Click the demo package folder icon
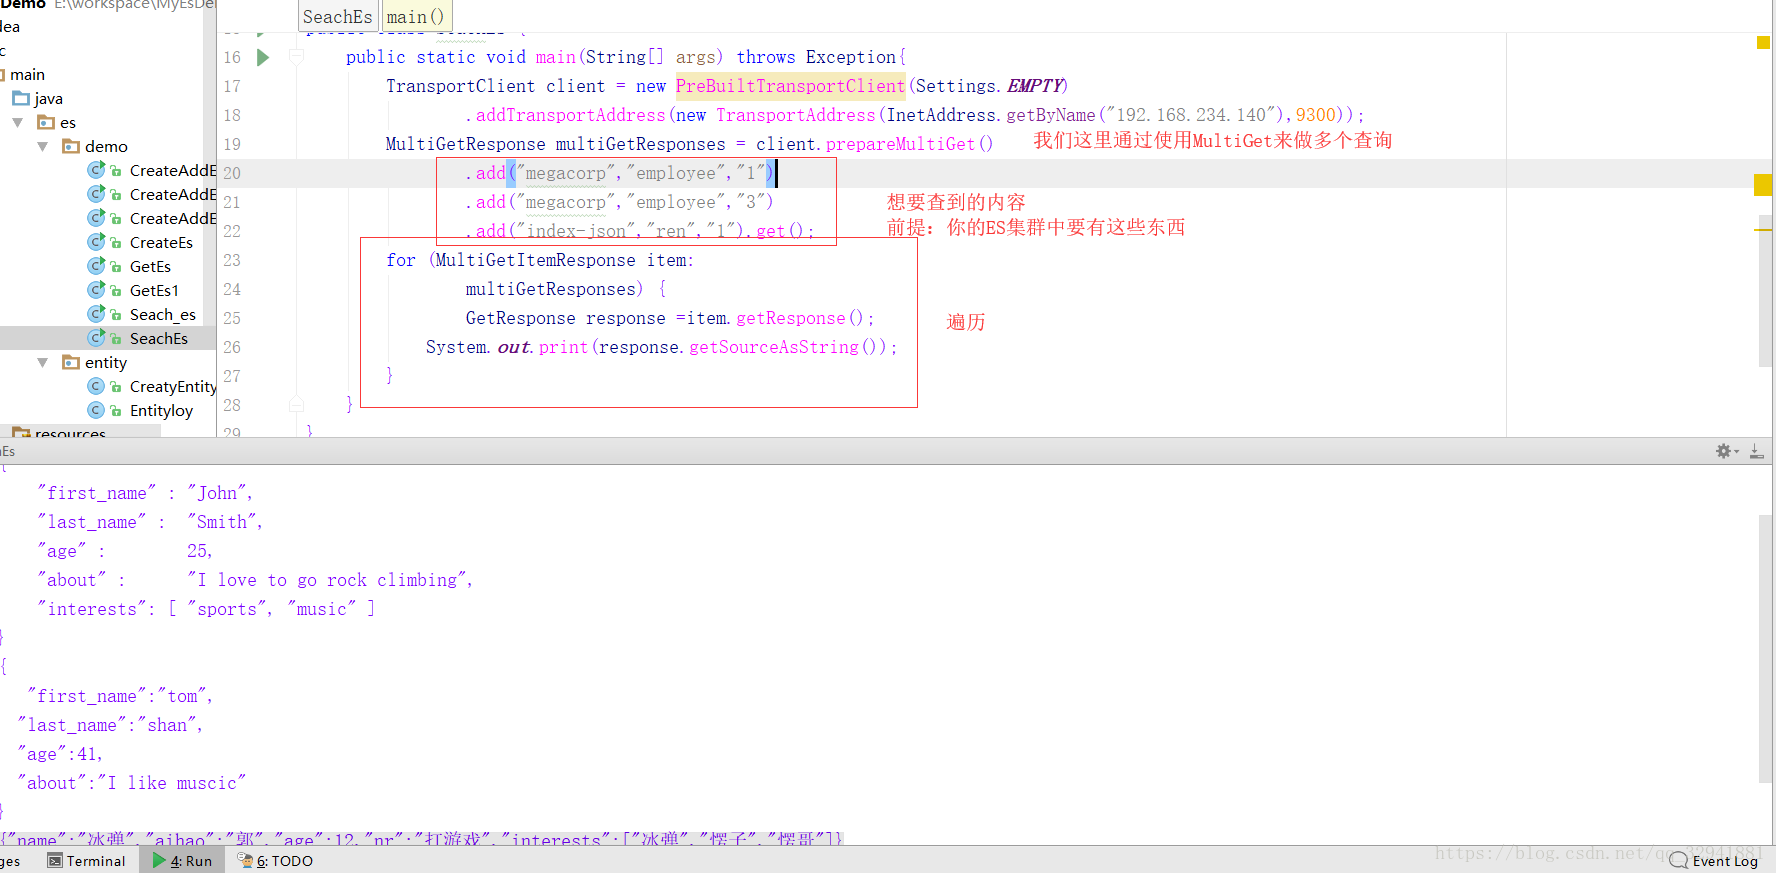The width and height of the screenshot is (1776, 873). coord(71,146)
